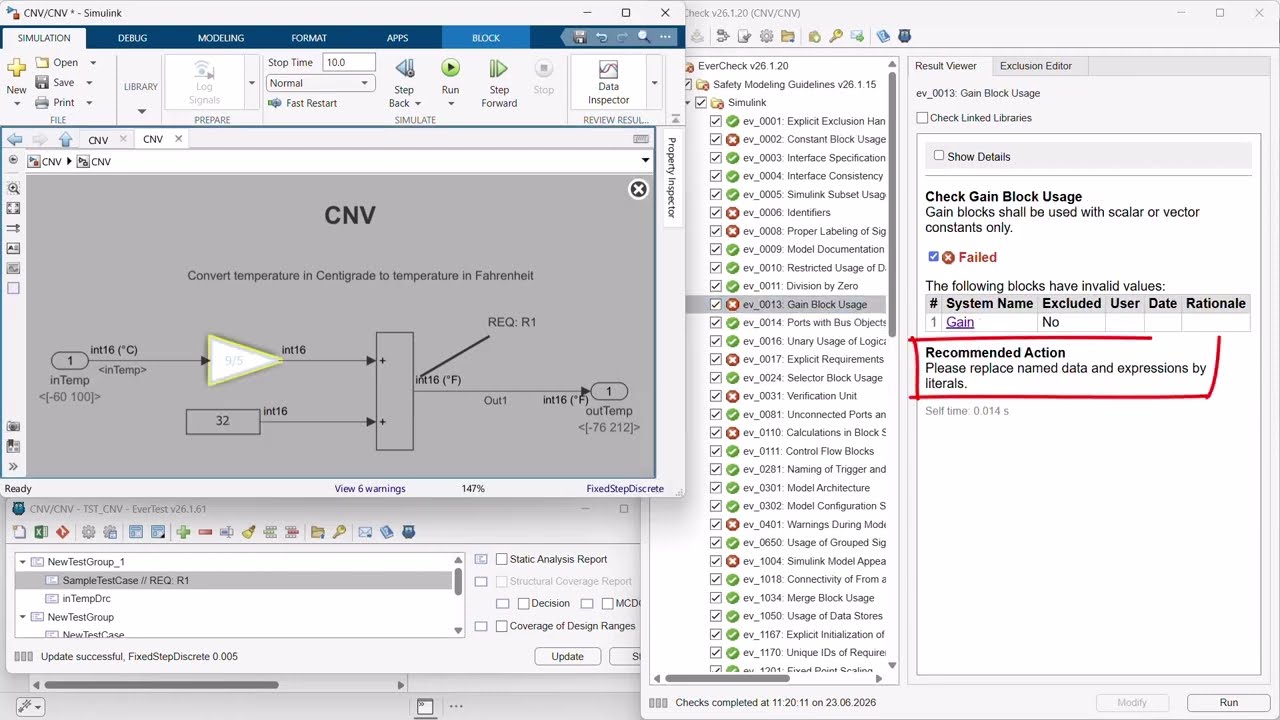Toggle the ev_0031 Verification Unit checkbox
This screenshot has height=720, width=1280.
pyautogui.click(x=715, y=396)
